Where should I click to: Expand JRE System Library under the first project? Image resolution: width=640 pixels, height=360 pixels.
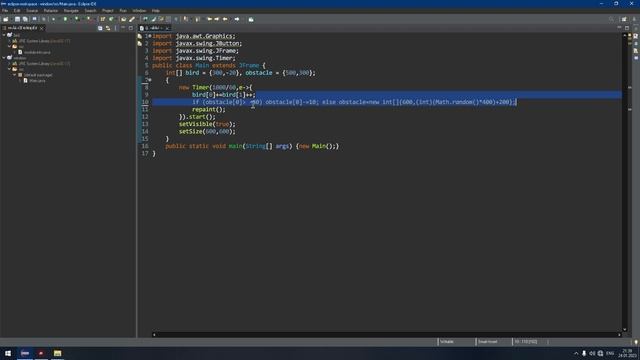[x=10, y=41]
